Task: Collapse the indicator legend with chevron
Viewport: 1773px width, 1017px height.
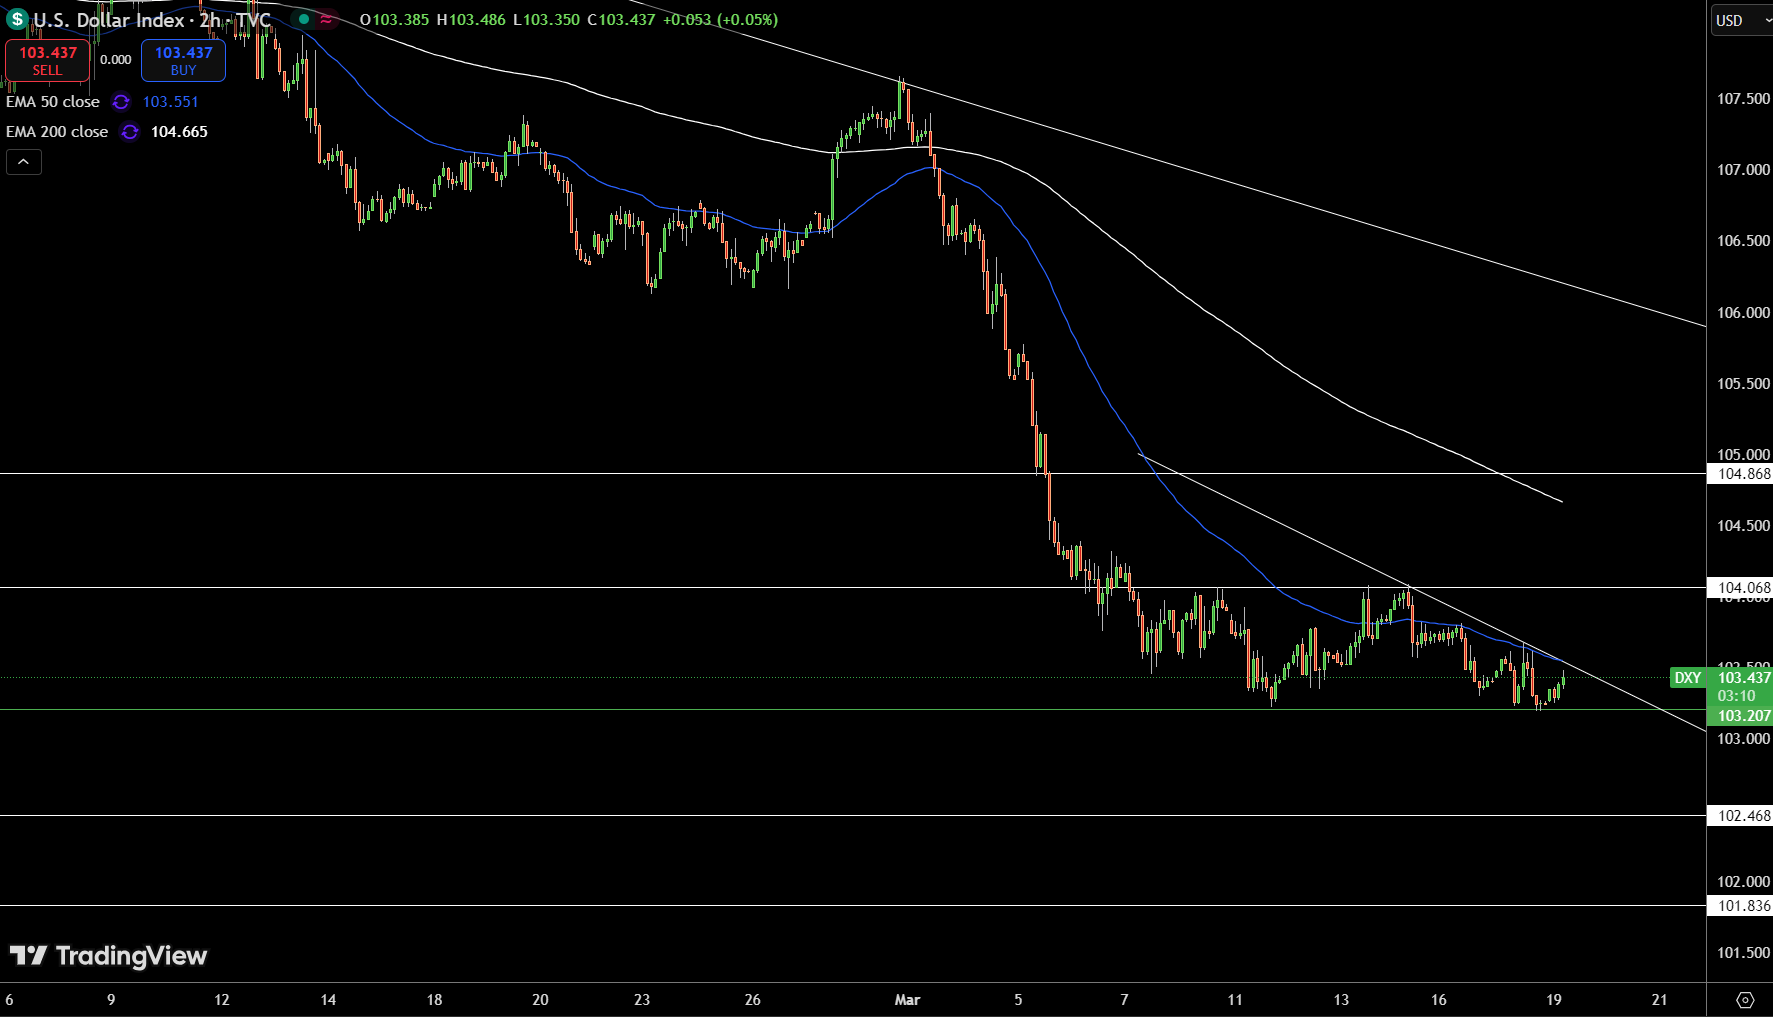Action: tap(24, 162)
